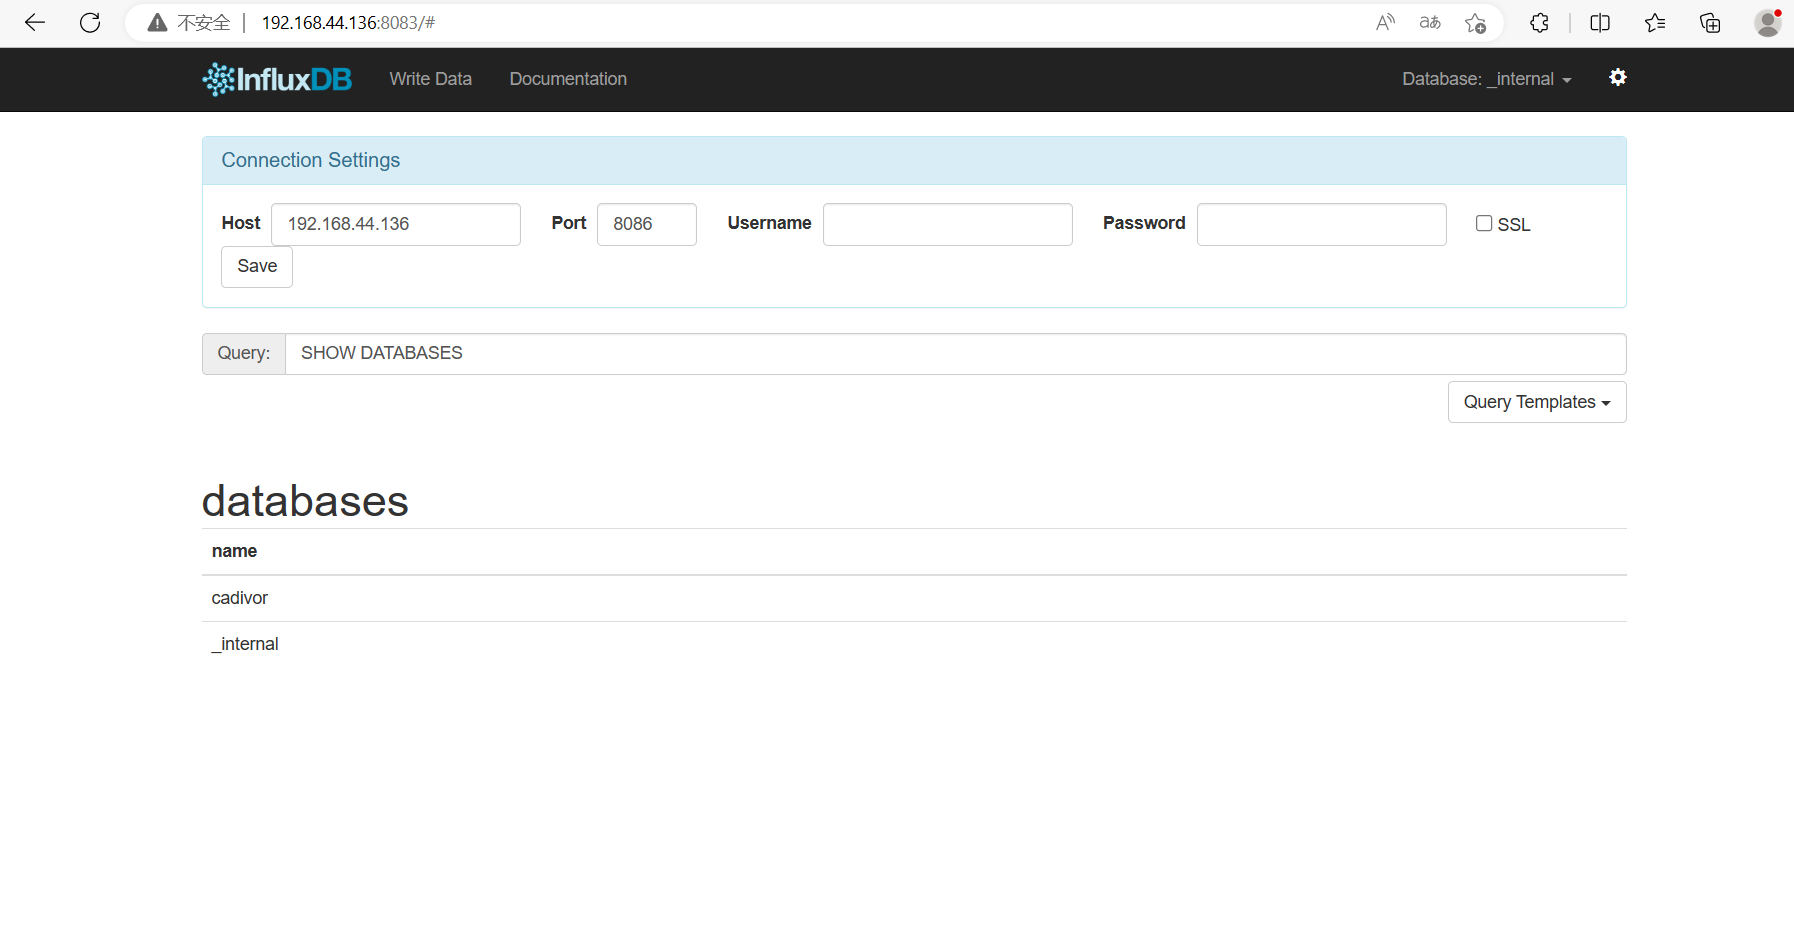Screen dimensions: 1794x941
Task: Focus the Host input field
Action: click(x=396, y=224)
